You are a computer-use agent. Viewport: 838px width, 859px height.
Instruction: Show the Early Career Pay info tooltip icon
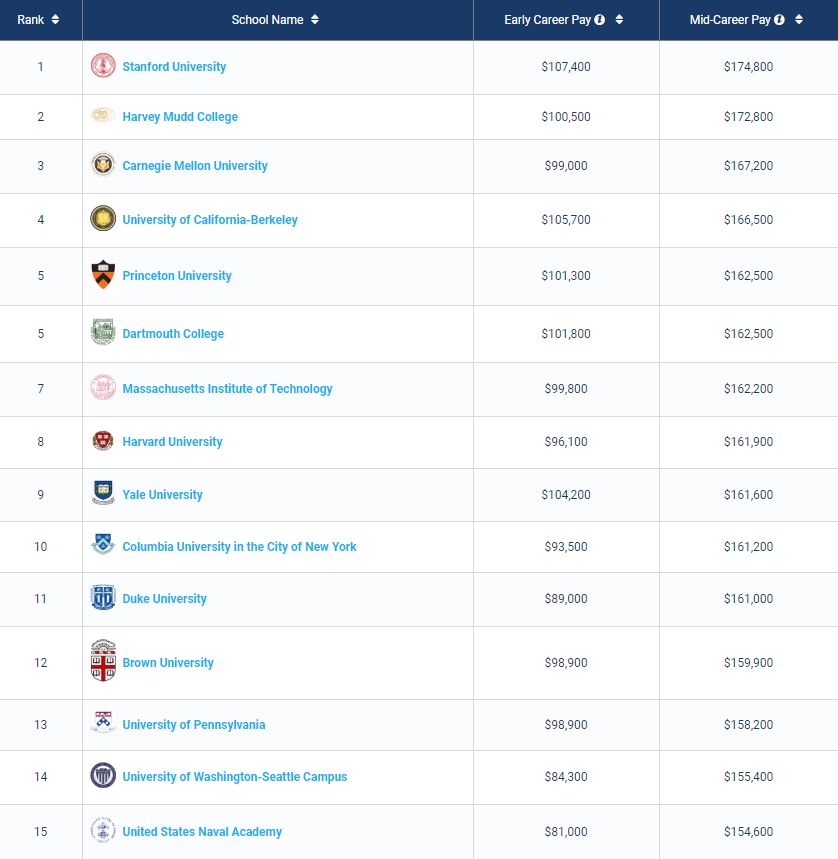(600, 20)
